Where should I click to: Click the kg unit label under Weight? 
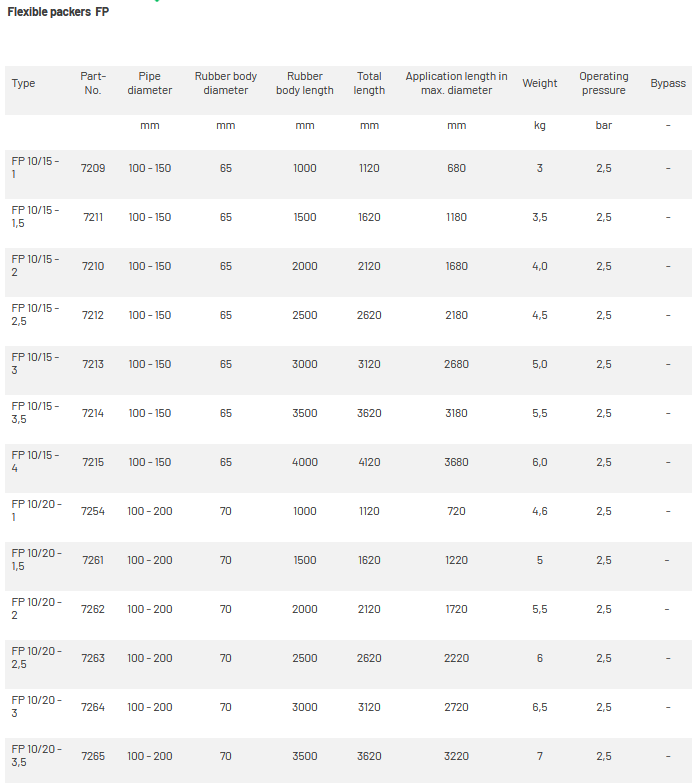click(x=540, y=126)
